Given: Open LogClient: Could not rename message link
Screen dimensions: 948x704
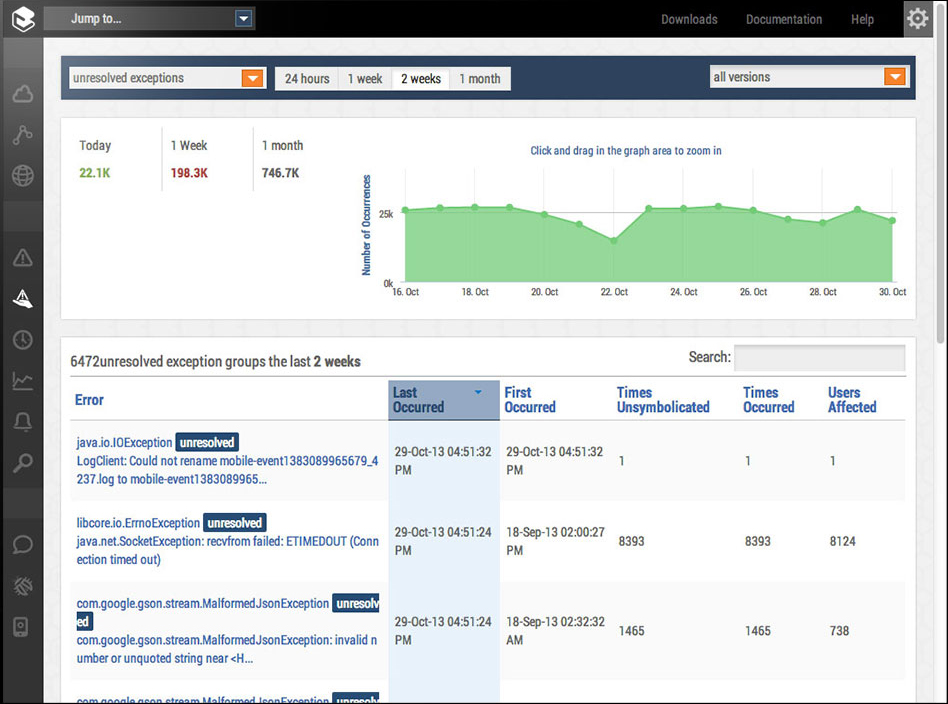Looking at the screenshot, I should click(x=227, y=470).
